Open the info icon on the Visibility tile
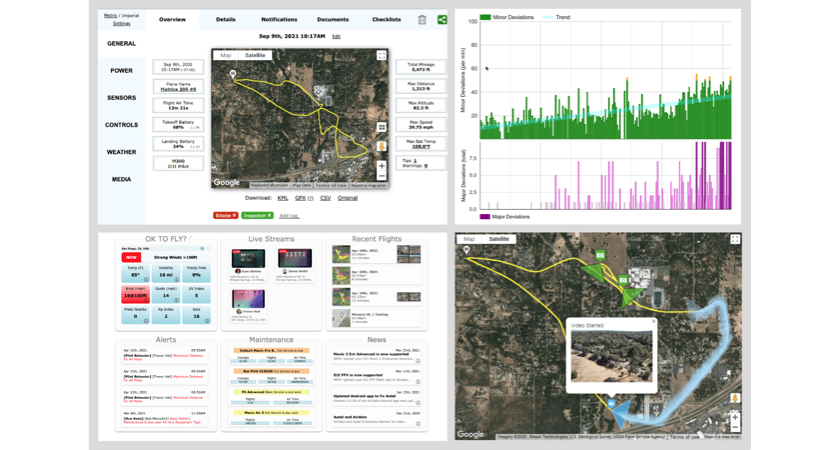Image resolution: width=840 pixels, height=450 pixels. point(176,280)
